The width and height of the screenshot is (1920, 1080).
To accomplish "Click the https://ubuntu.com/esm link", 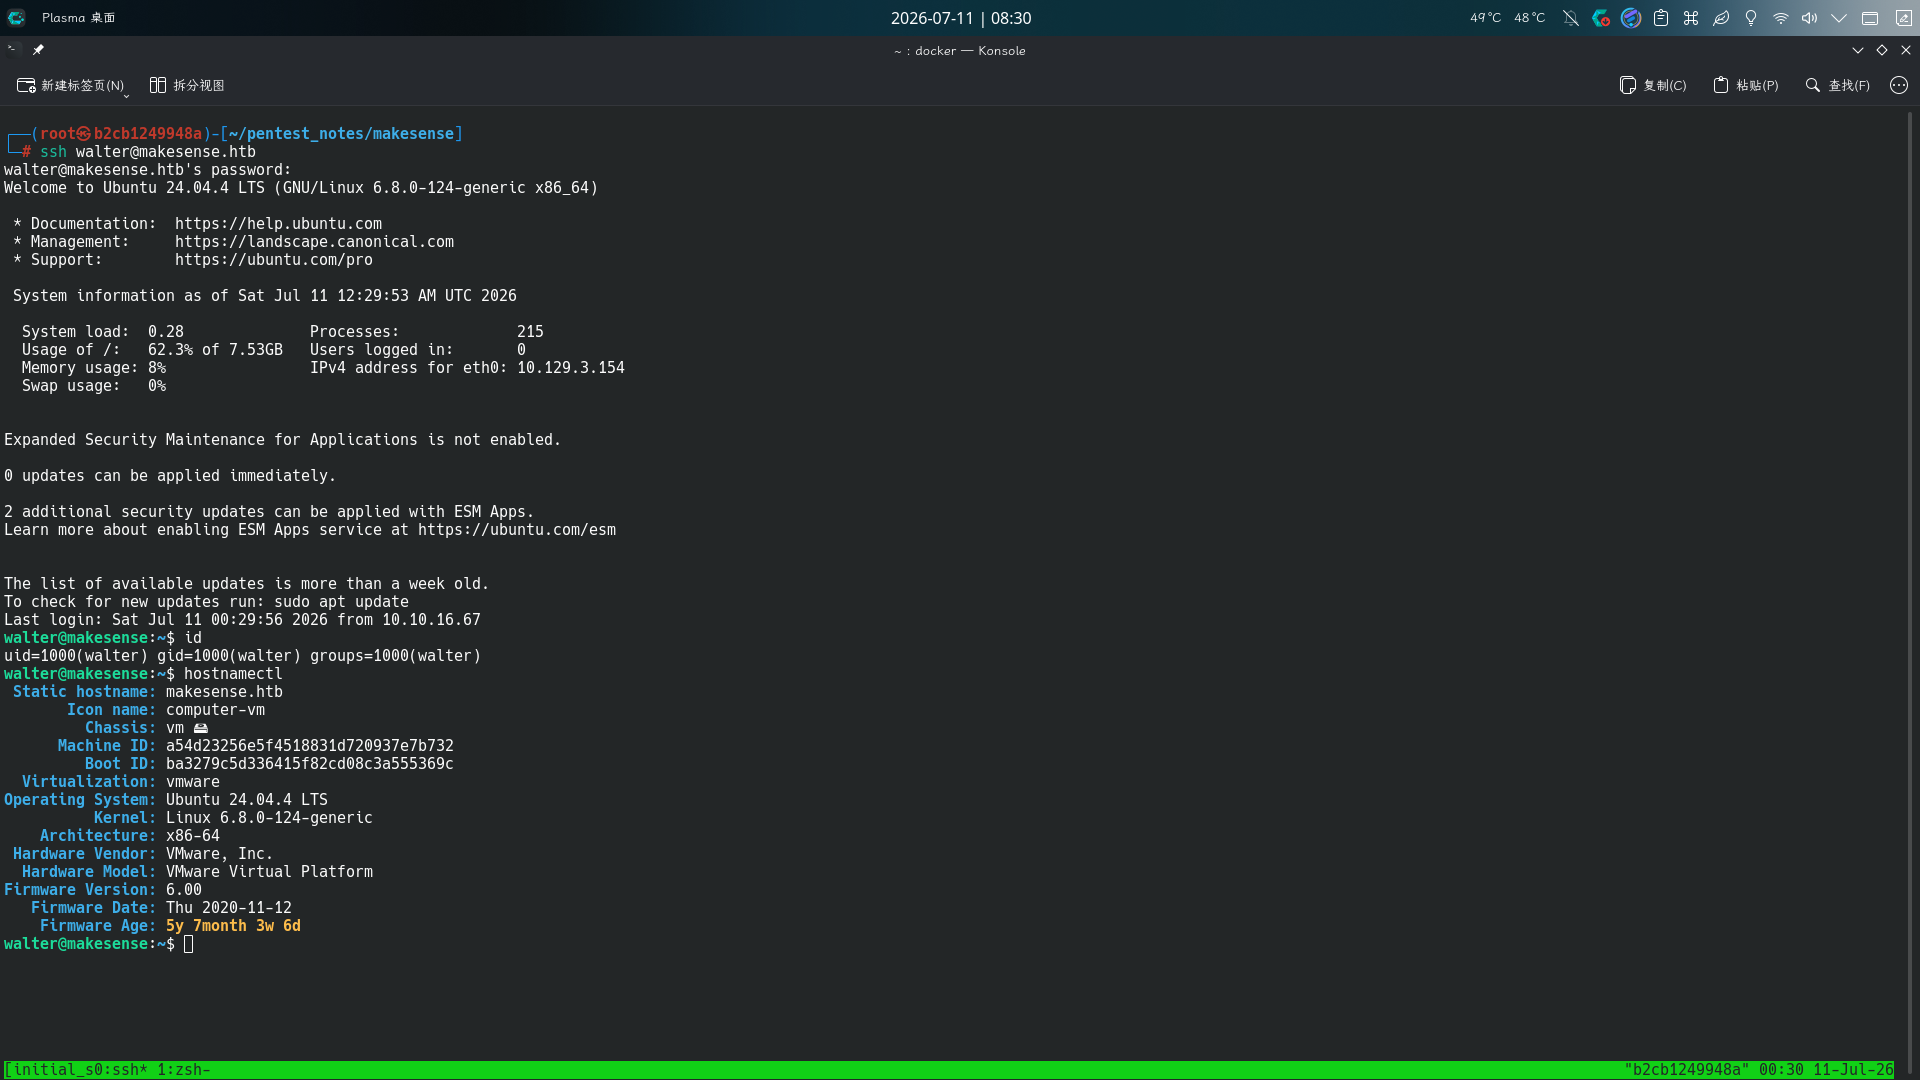I will pyautogui.click(x=517, y=530).
